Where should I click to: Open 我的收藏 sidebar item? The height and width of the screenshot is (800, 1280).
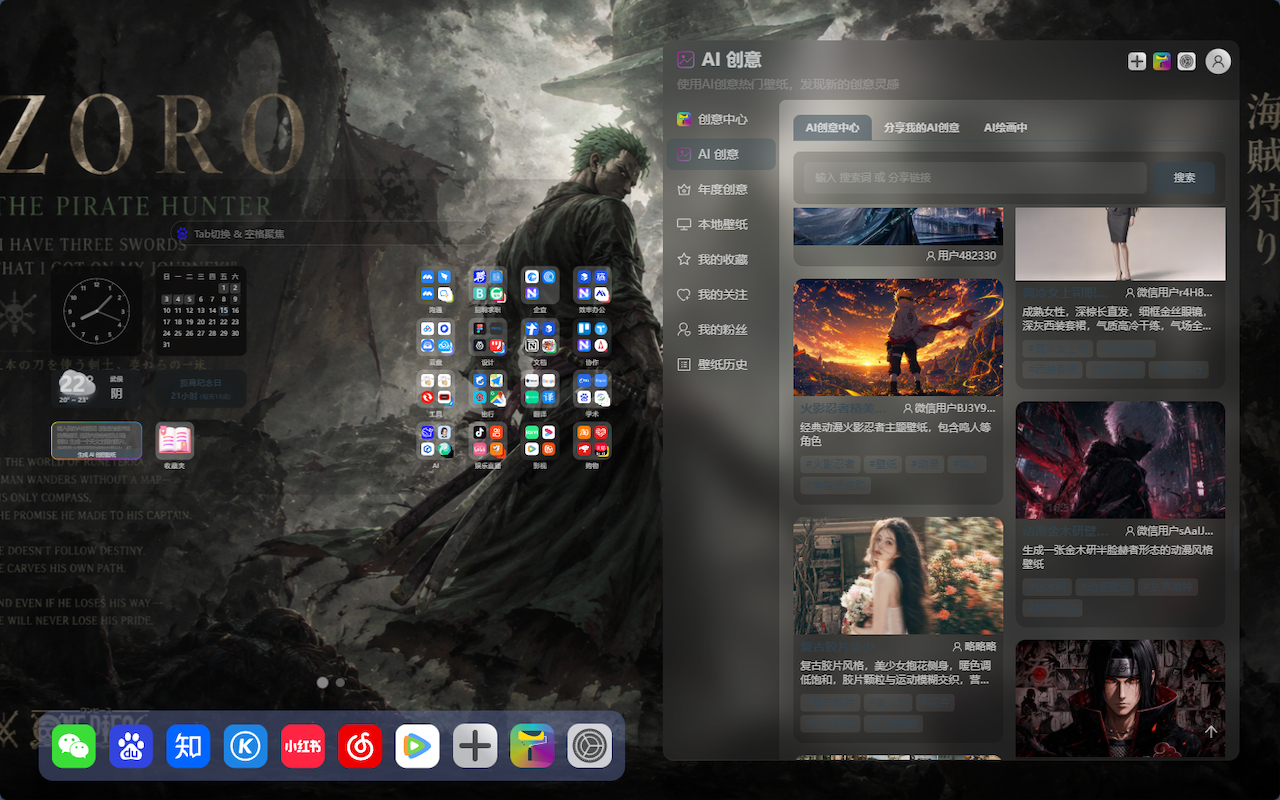pyautogui.click(x=721, y=259)
